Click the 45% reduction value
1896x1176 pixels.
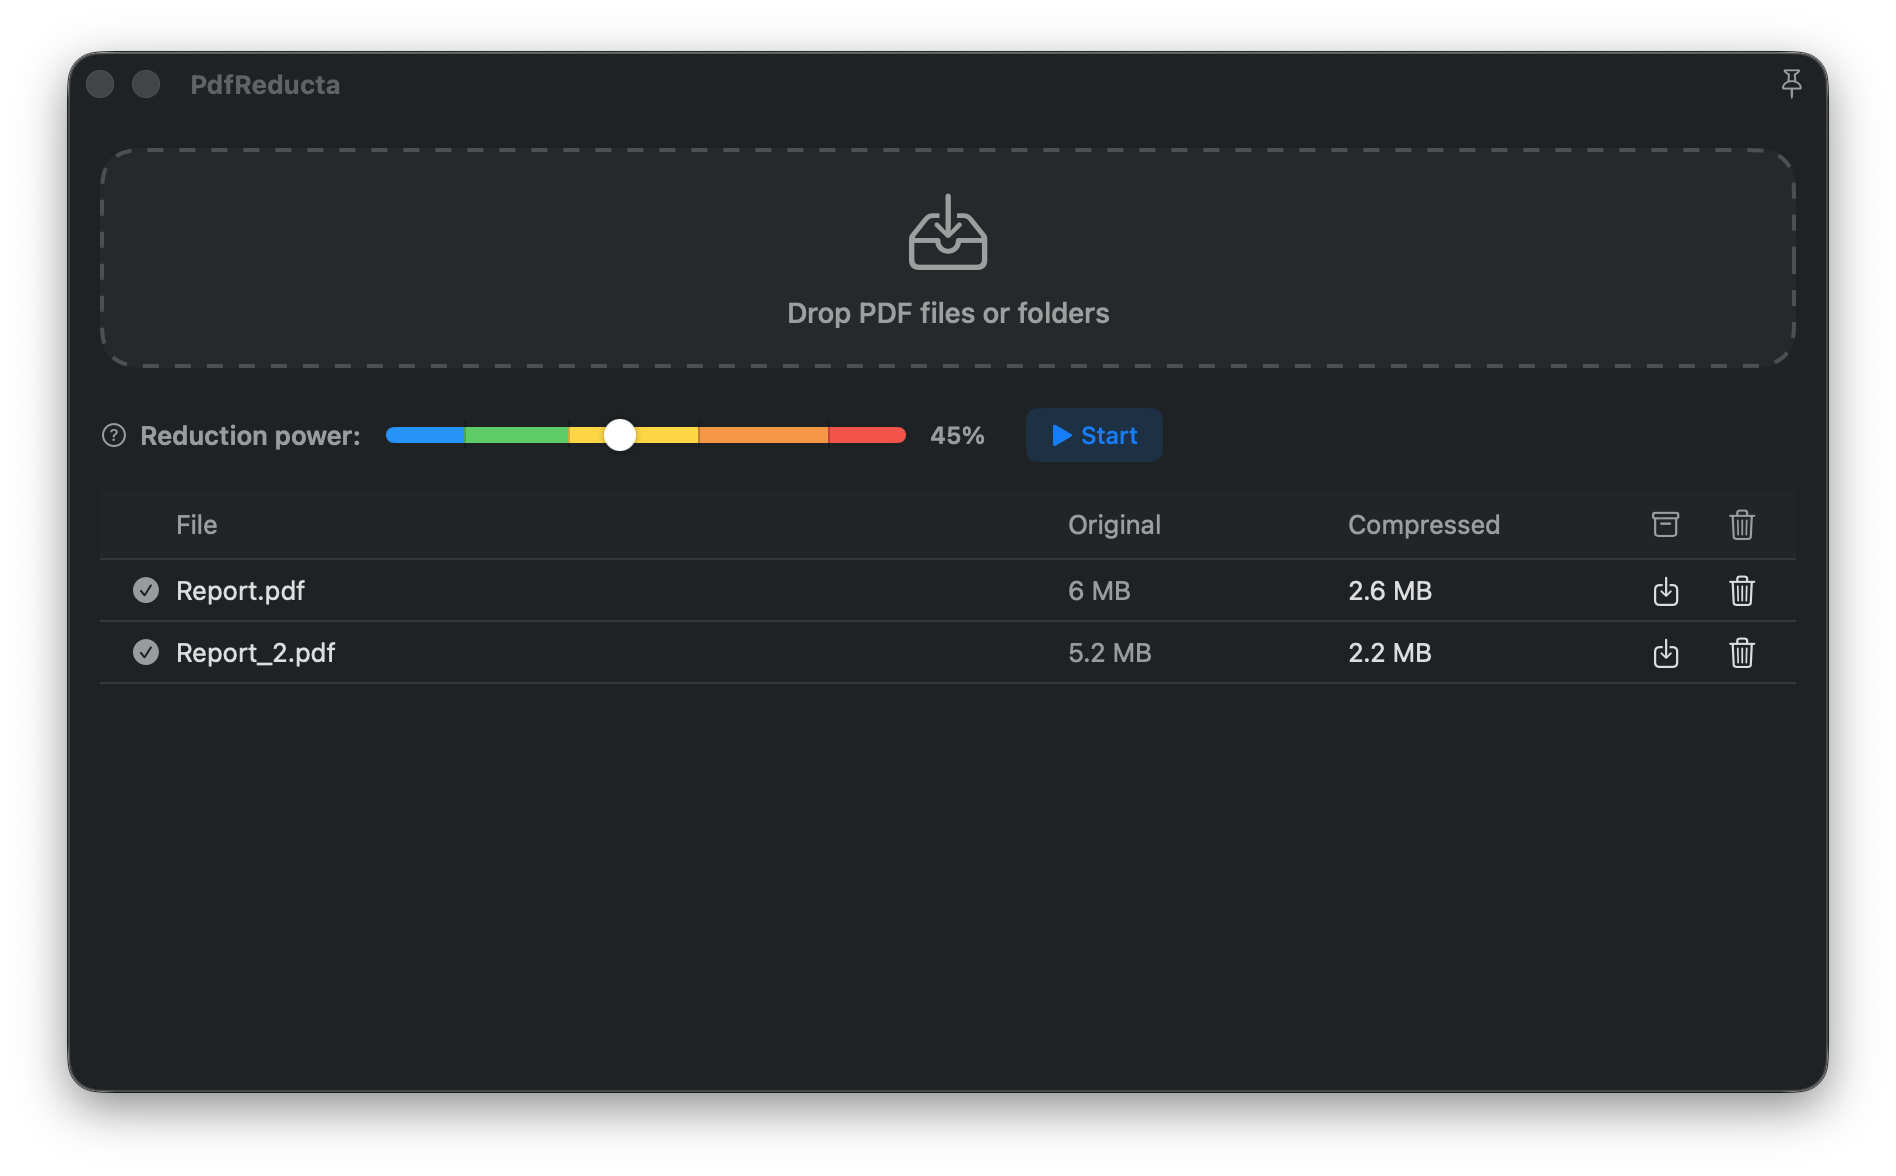coord(956,435)
